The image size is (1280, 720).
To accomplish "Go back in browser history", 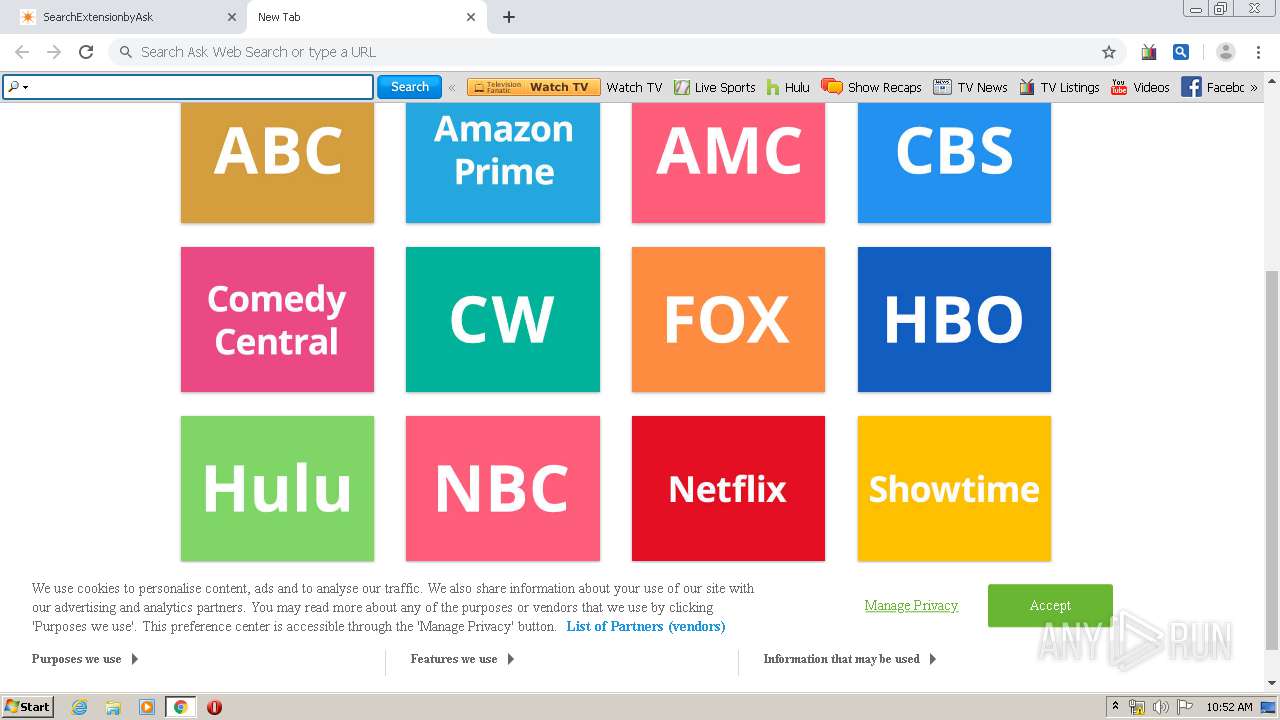I will coord(22,52).
